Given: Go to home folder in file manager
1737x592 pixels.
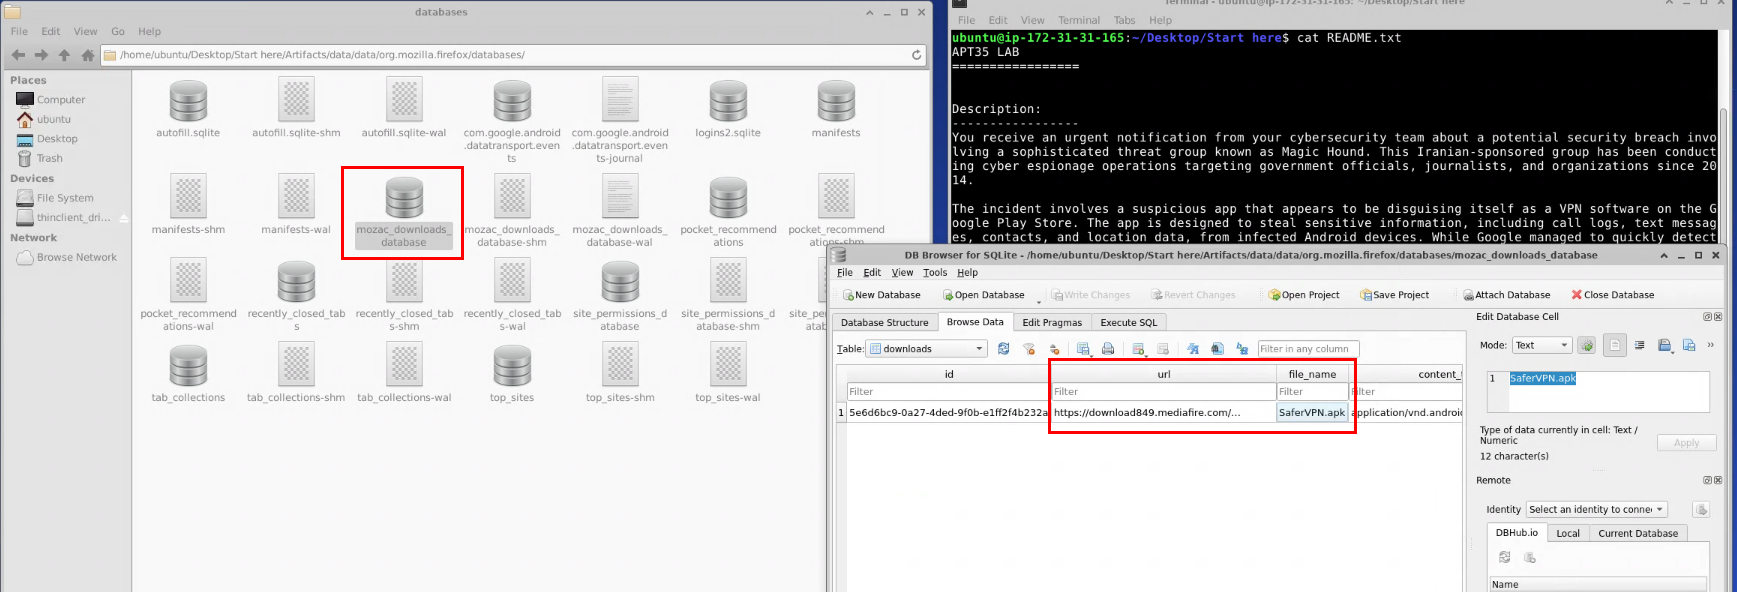Looking at the screenshot, I should coord(87,55).
